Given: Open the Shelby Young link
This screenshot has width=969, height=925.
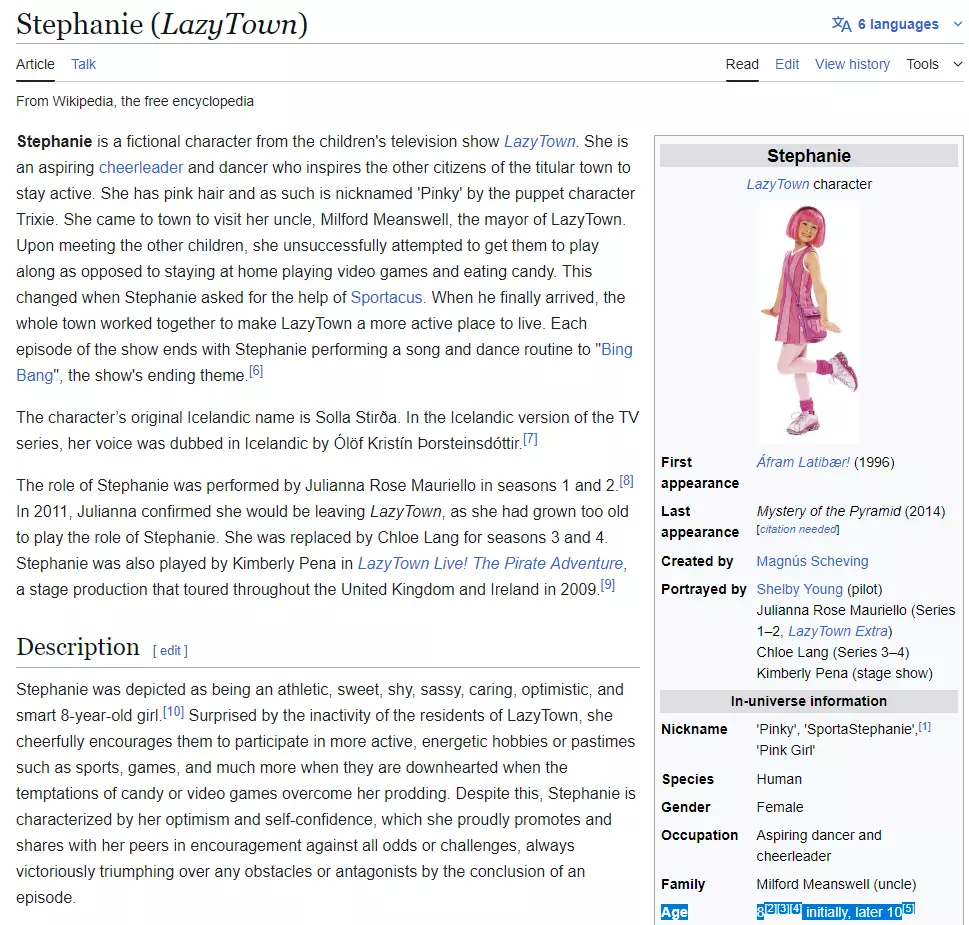Looking at the screenshot, I should [799, 589].
